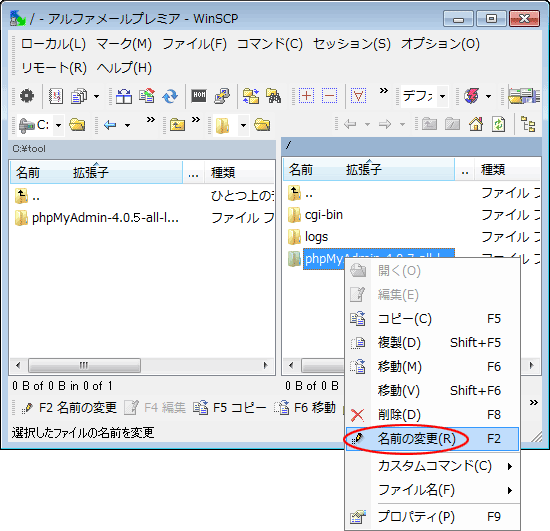Open preferences via the gear icon
Viewport: 550px width, 531px height.
coord(27,96)
